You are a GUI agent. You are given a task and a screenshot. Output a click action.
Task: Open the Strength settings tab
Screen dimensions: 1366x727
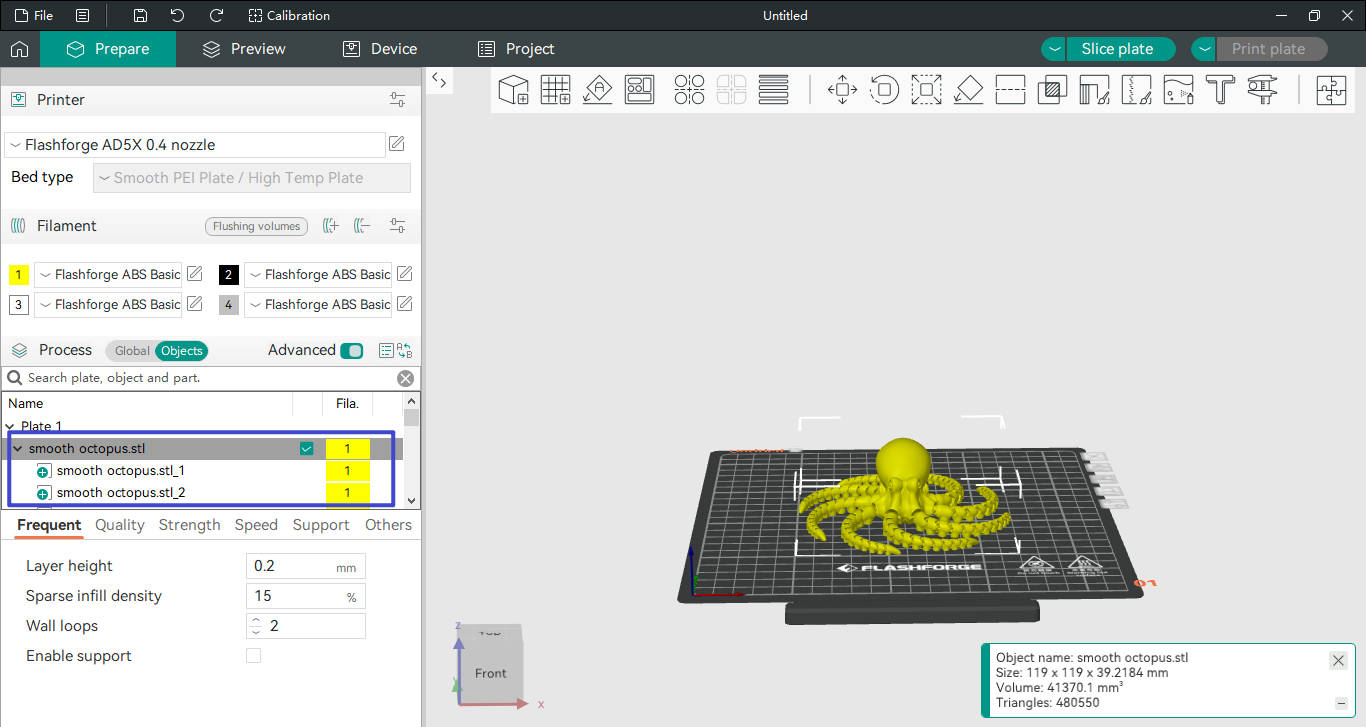(x=189, y=525)
